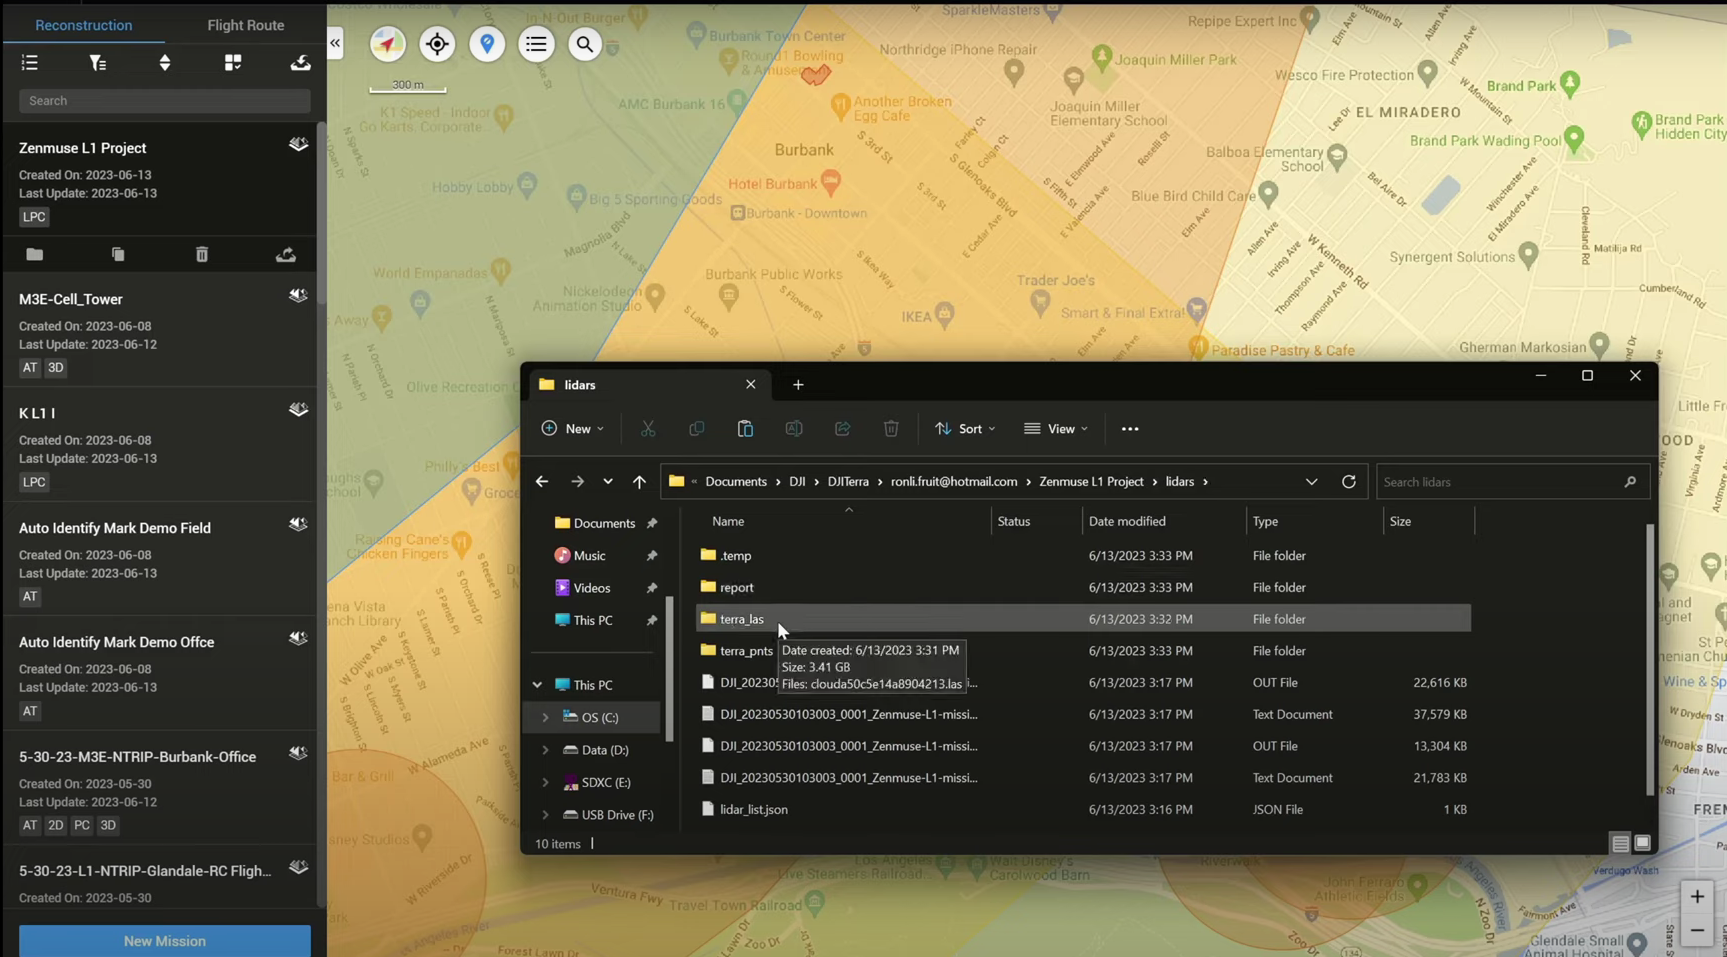Click Zenmuse L1 Project in the address breadcrumb
The height and width of the screenshot is (957, 1727).
(1091, 482)
